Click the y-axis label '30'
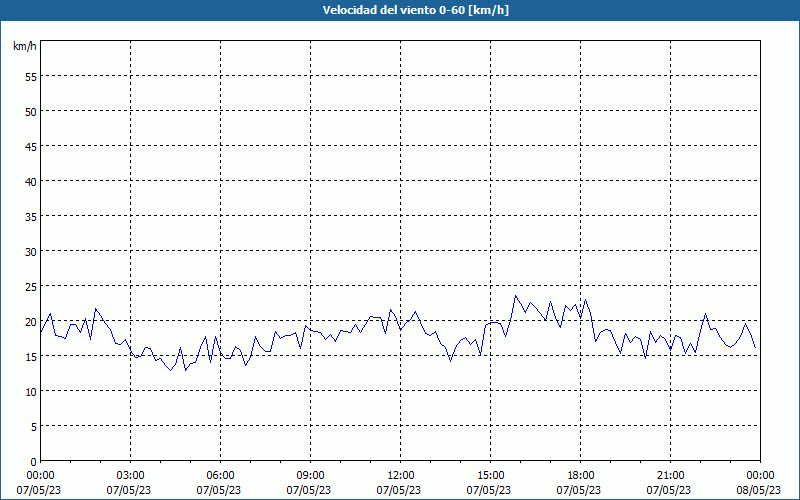The width and height of the screenshot is (800, 500). (31, 252)
